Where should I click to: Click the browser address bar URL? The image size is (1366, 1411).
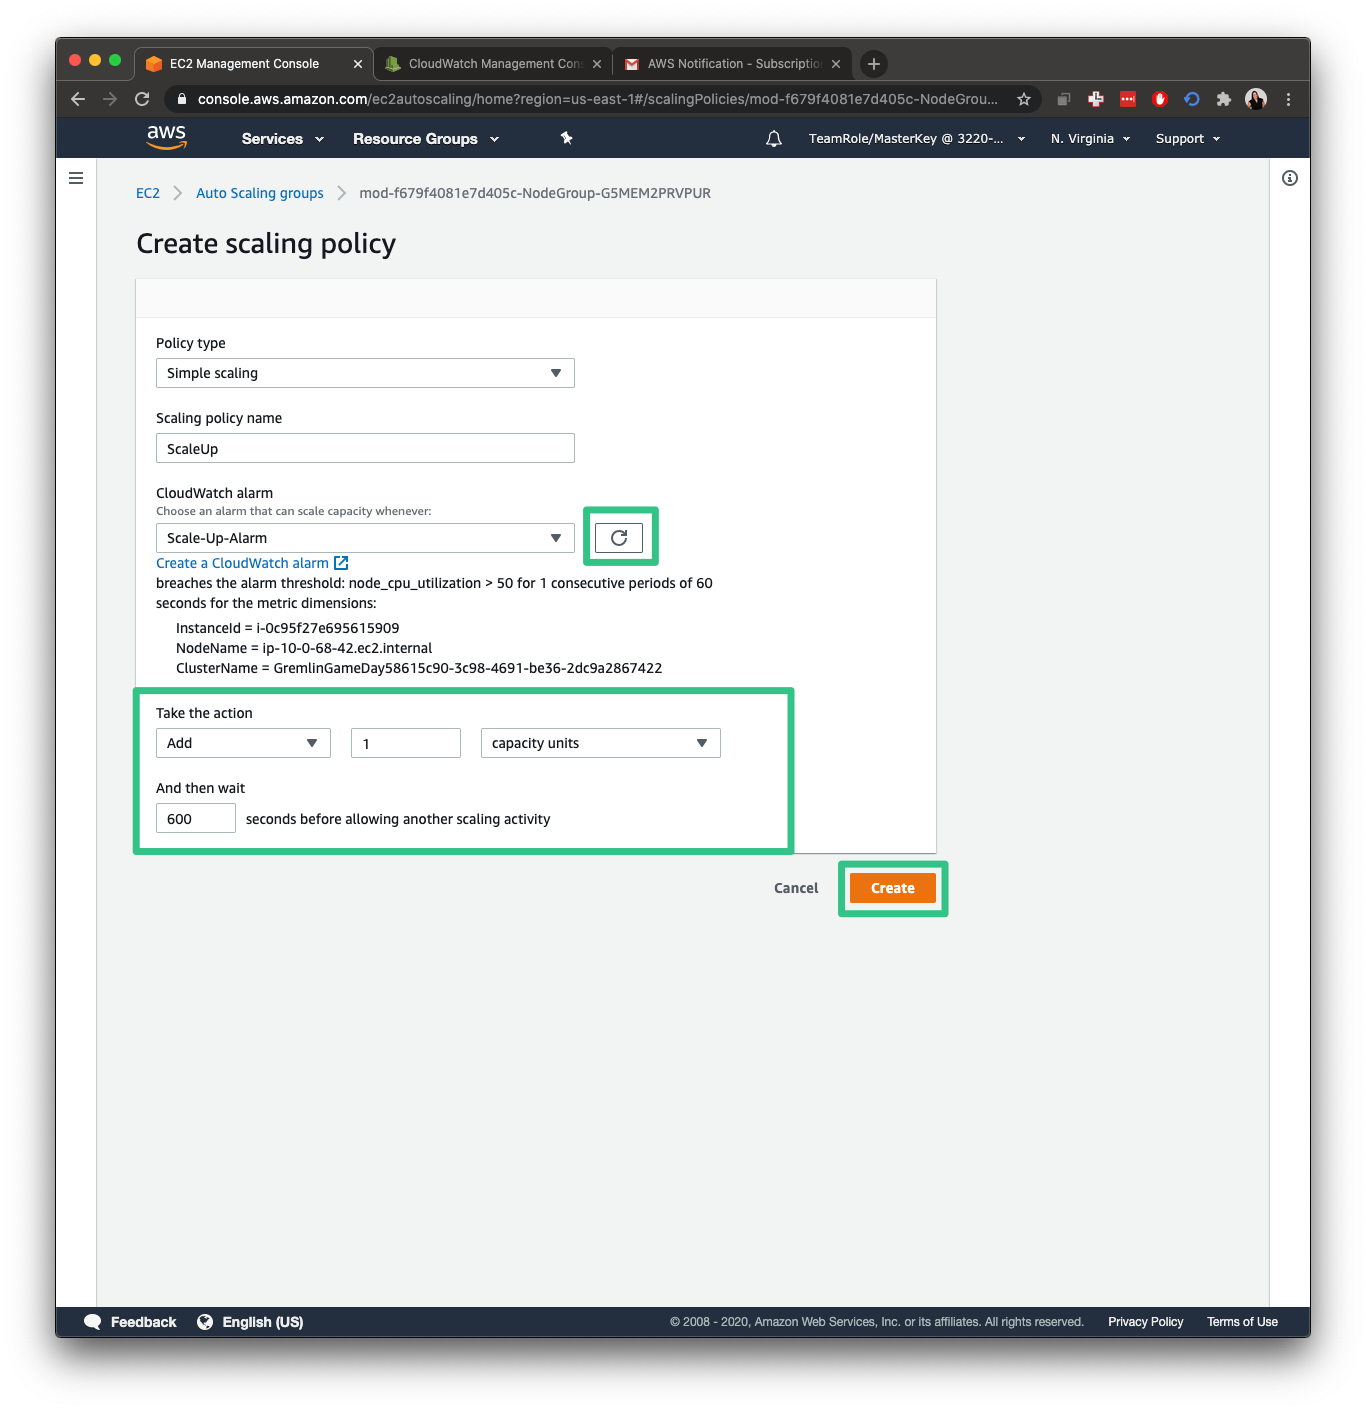(x=597, y=99)
